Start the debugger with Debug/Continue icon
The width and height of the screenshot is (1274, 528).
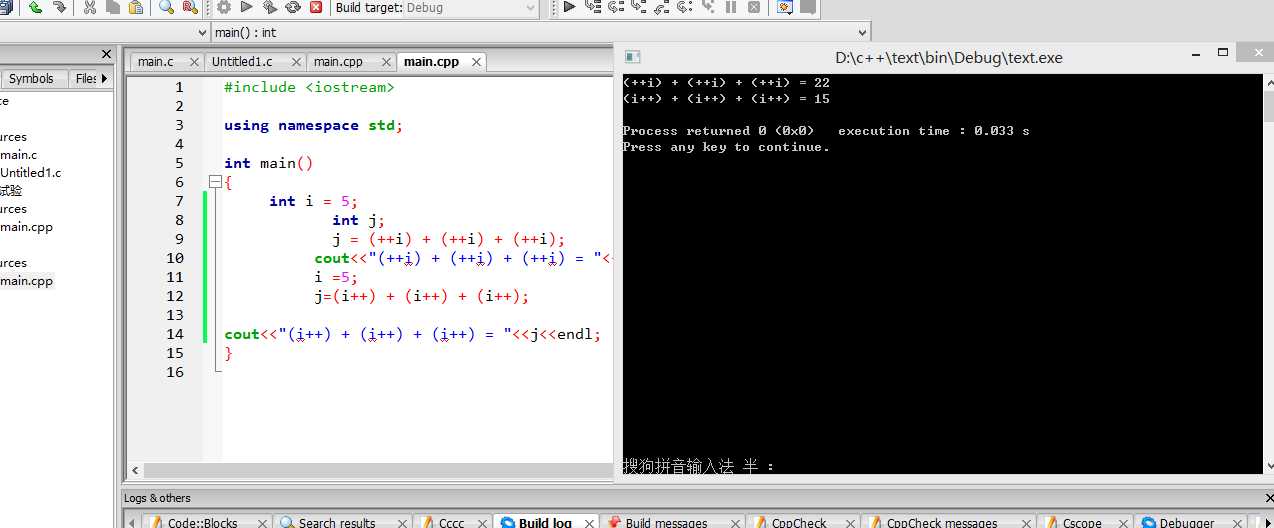(569, 7)
